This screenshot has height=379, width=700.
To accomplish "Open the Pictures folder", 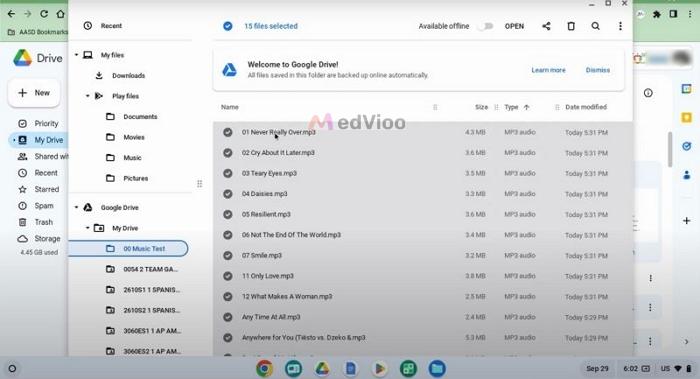I will (136, 178).
